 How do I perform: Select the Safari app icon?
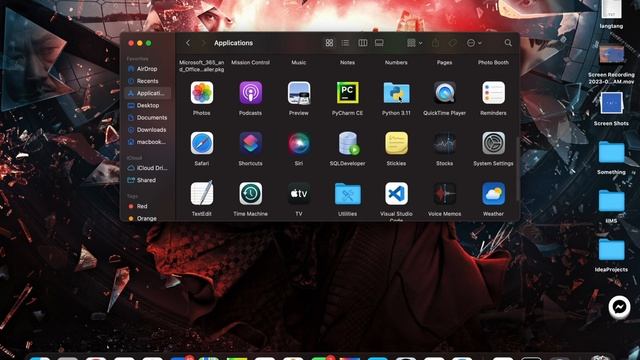(202, 143)
